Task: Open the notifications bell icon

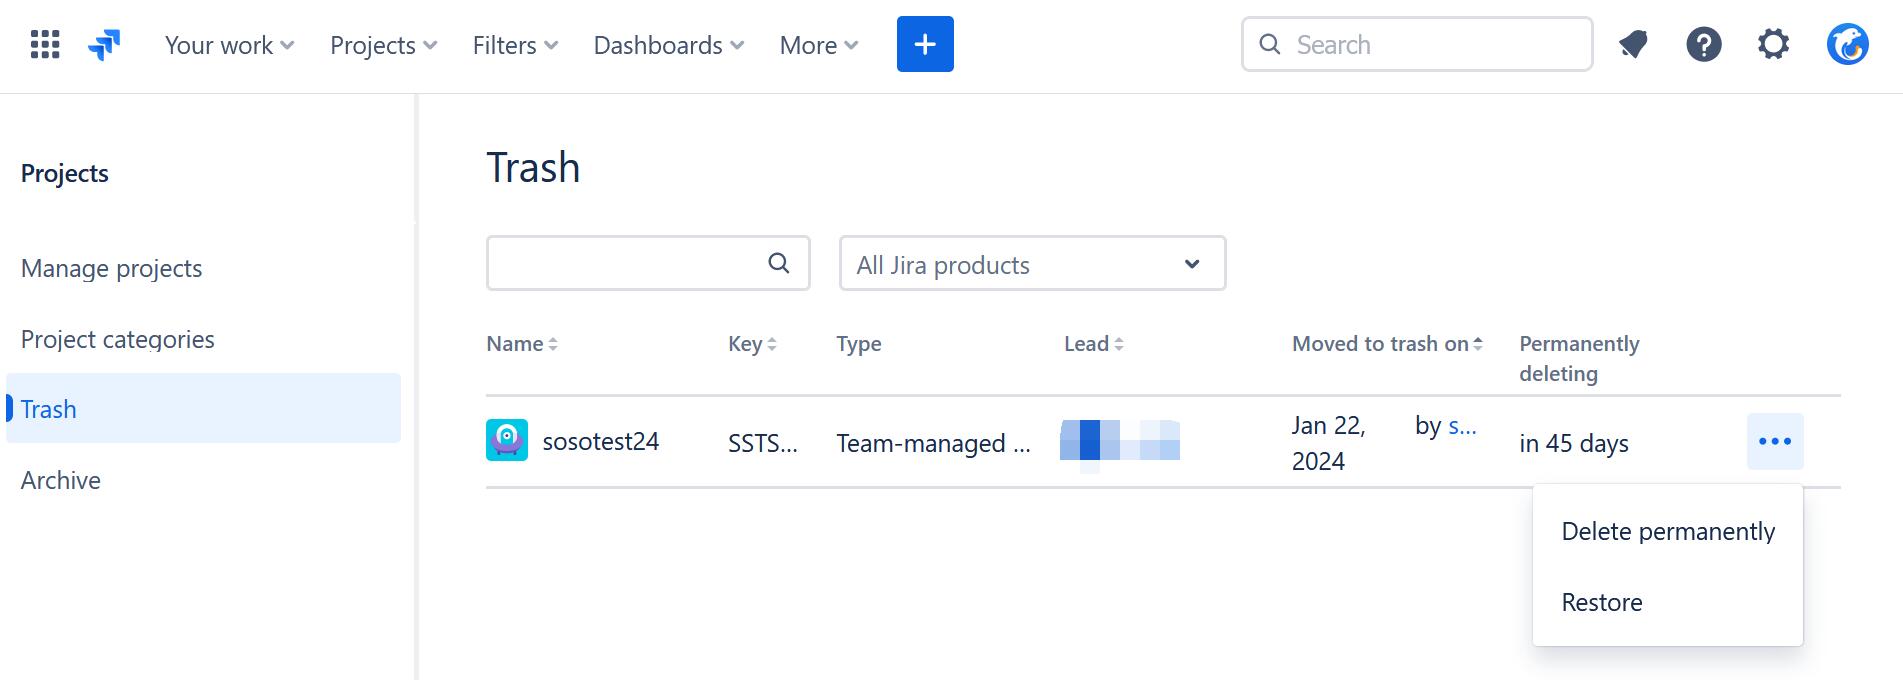Action: [x=1633, y=44]
